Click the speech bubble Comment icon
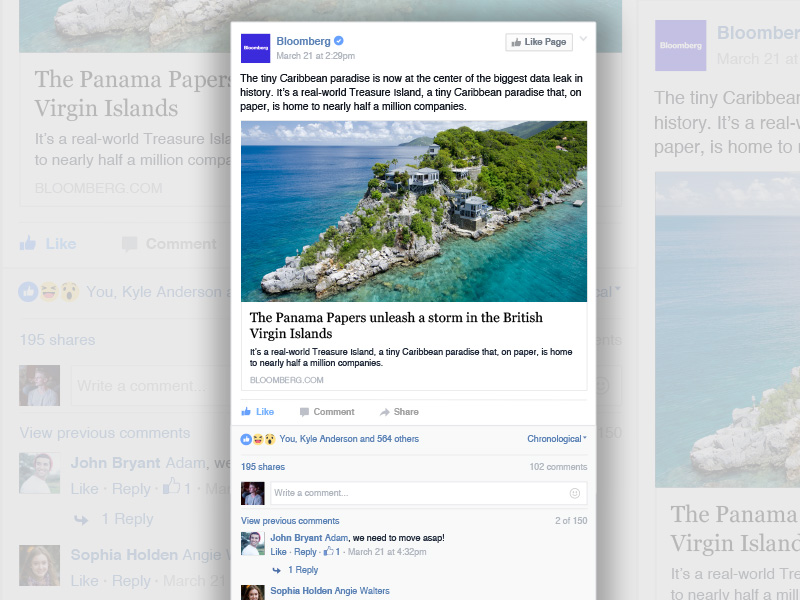Viewport: 800px width, 600px height. [x=305, y=412]
